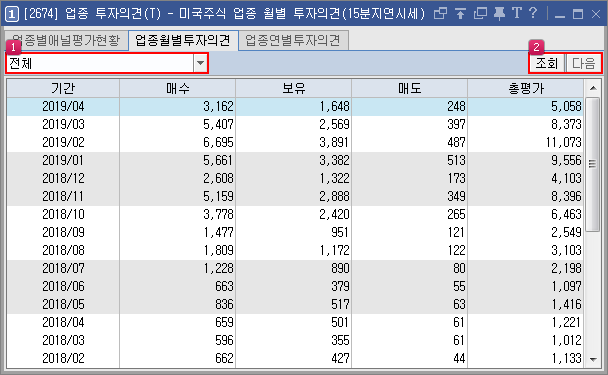The image size is (608, 375).
Task: Click the 매도 column header
Action: [409, 88]
